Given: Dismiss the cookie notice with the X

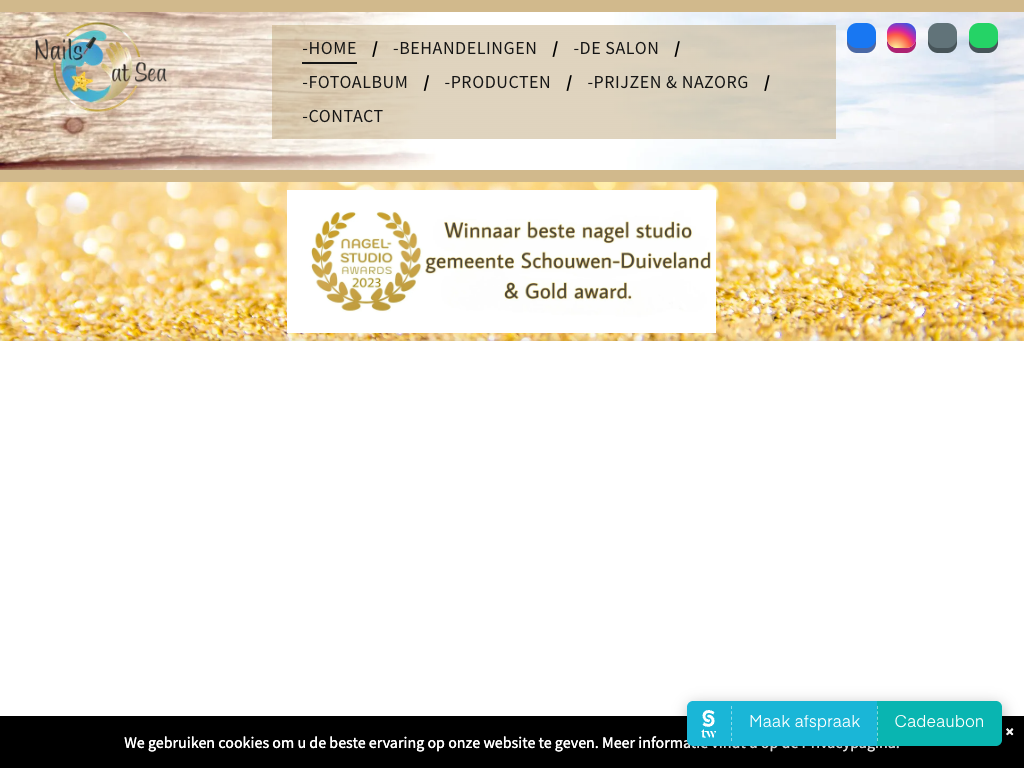Looking at the screenshot, I should 1010,732.
